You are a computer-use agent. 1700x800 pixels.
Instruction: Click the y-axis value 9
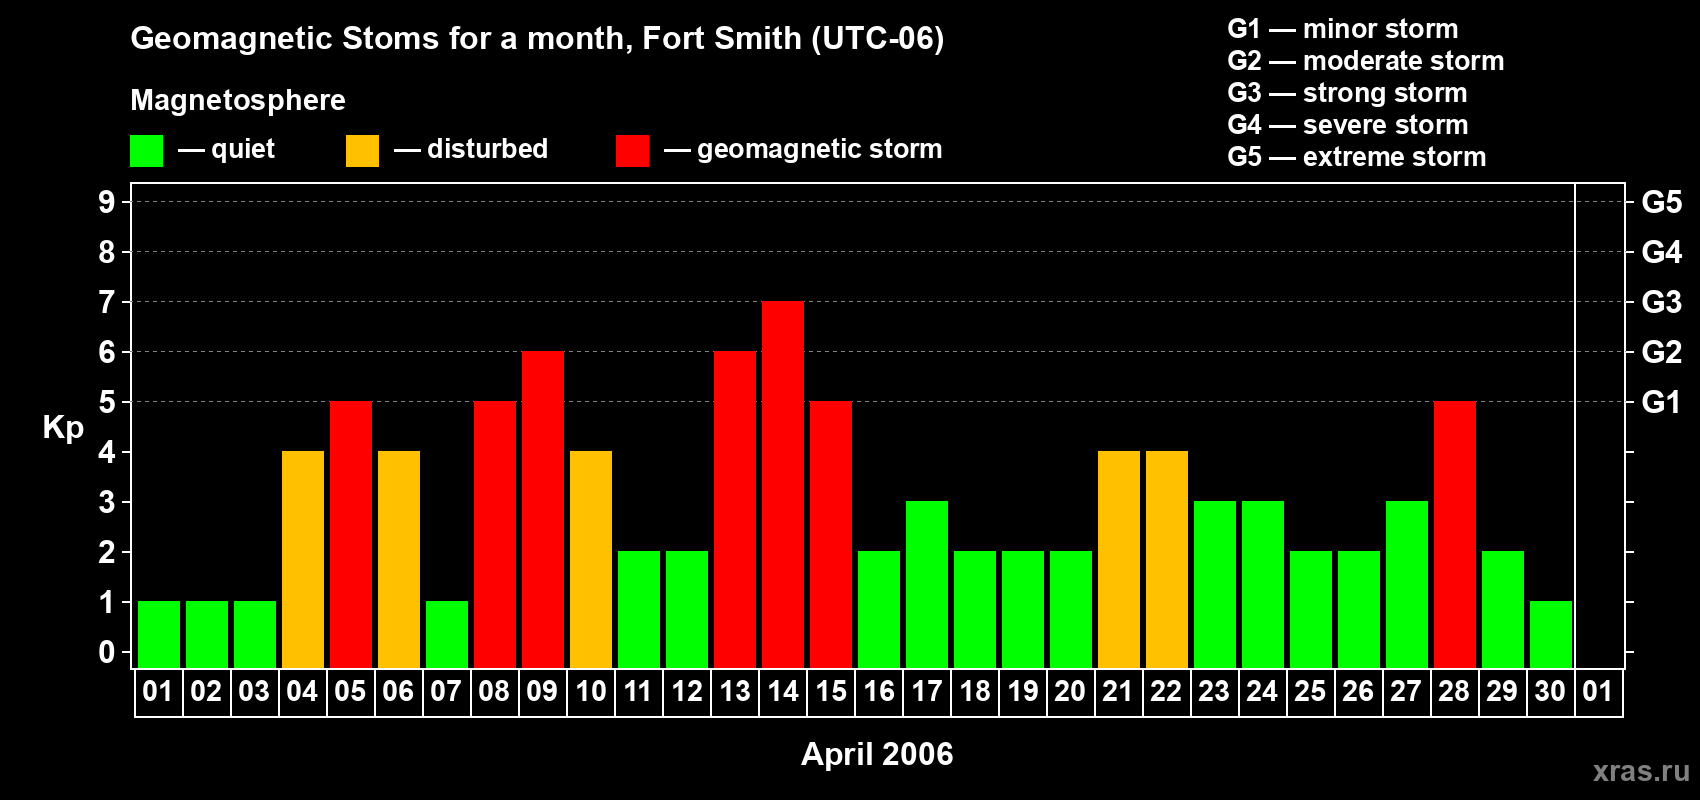107,202
